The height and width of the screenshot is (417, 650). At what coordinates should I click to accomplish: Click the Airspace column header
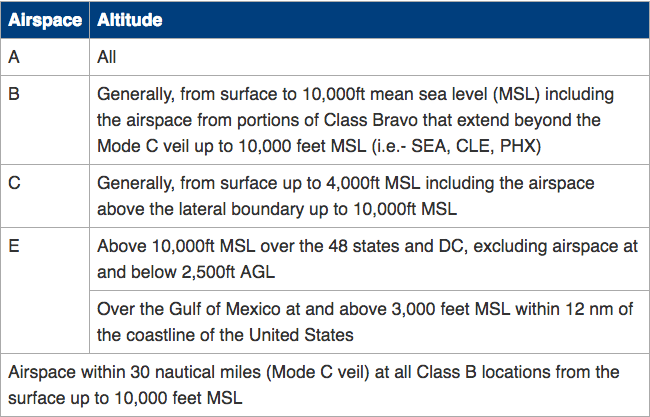click(x=44, y=20)
